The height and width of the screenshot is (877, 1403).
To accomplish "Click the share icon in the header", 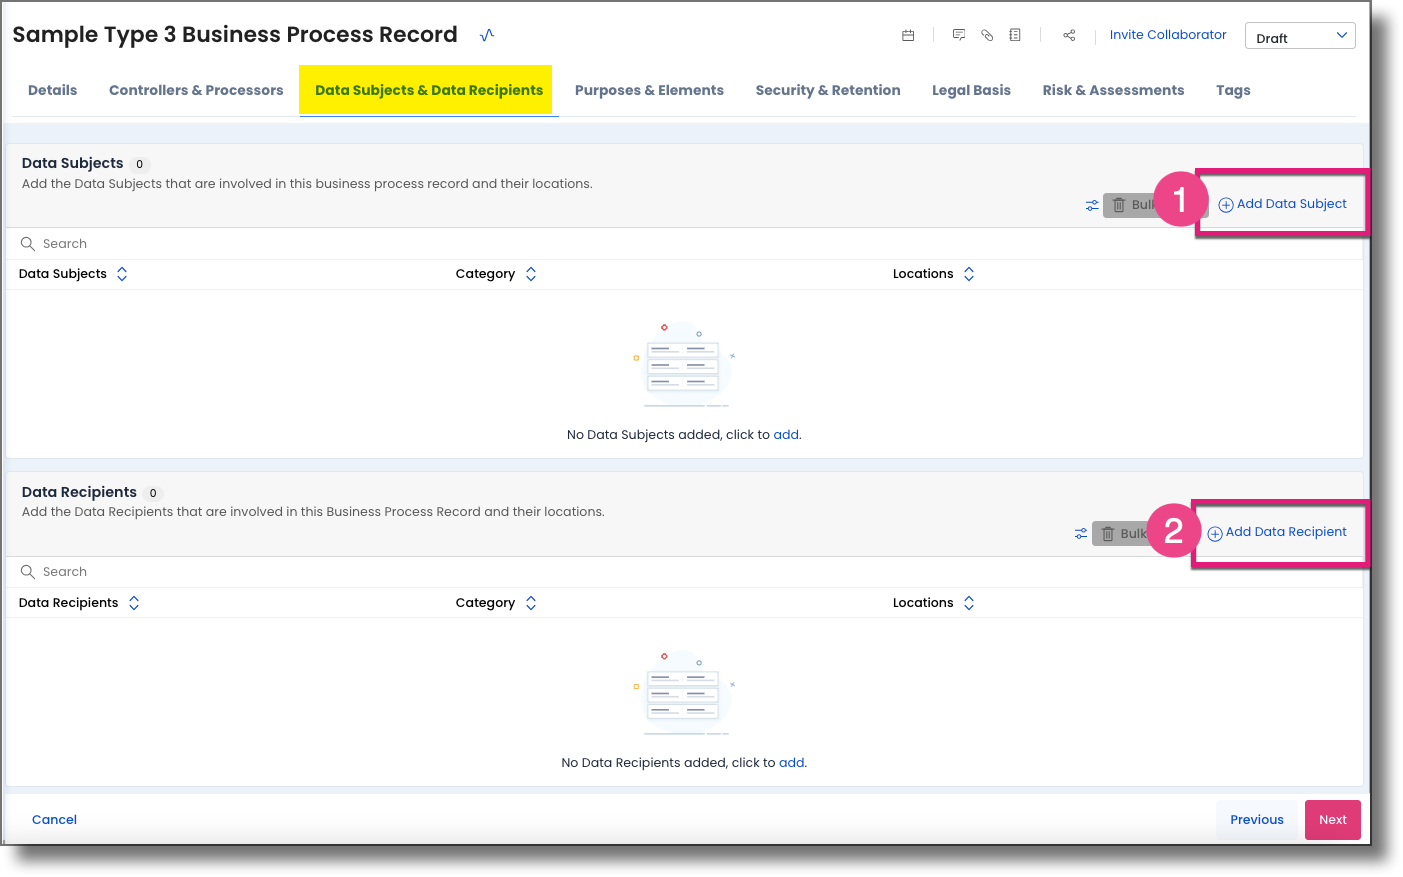I will pyautogui.click(x=1068, y=34).
